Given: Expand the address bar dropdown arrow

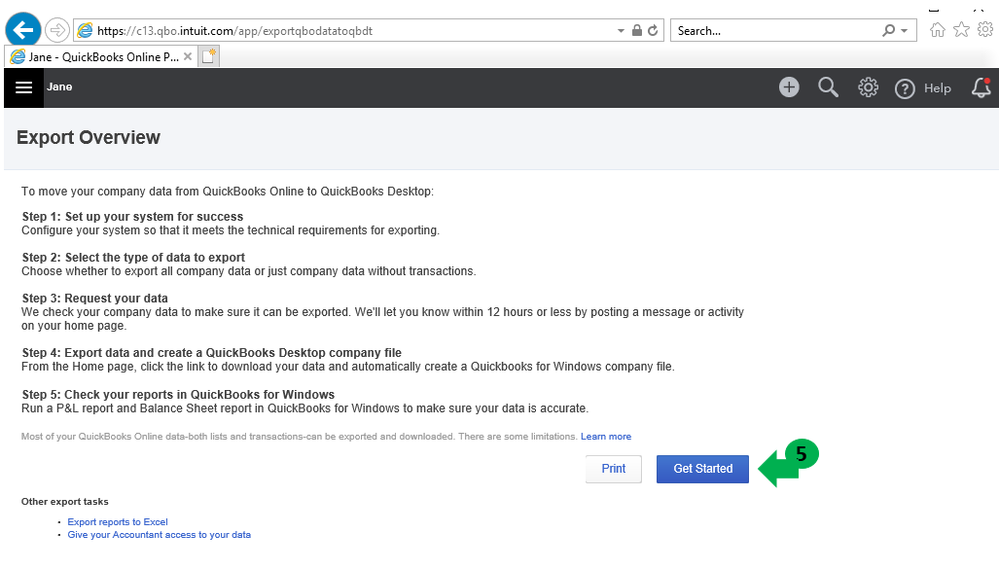Looking at the screenshot, I should pos(621,31).
